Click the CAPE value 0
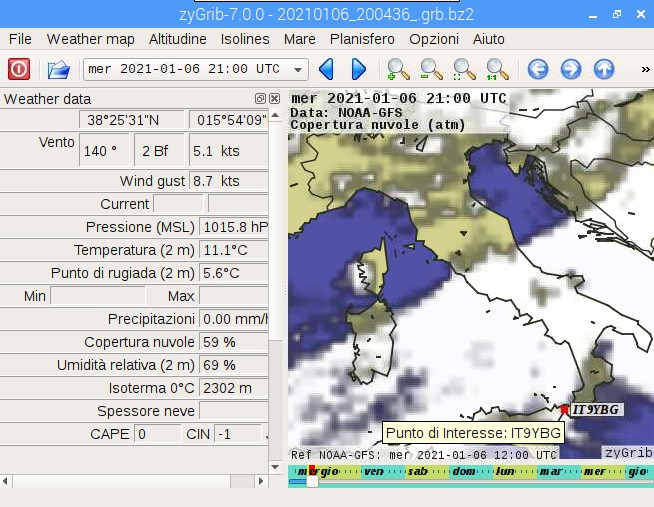 pyautogui.click(x=158, y=434)
